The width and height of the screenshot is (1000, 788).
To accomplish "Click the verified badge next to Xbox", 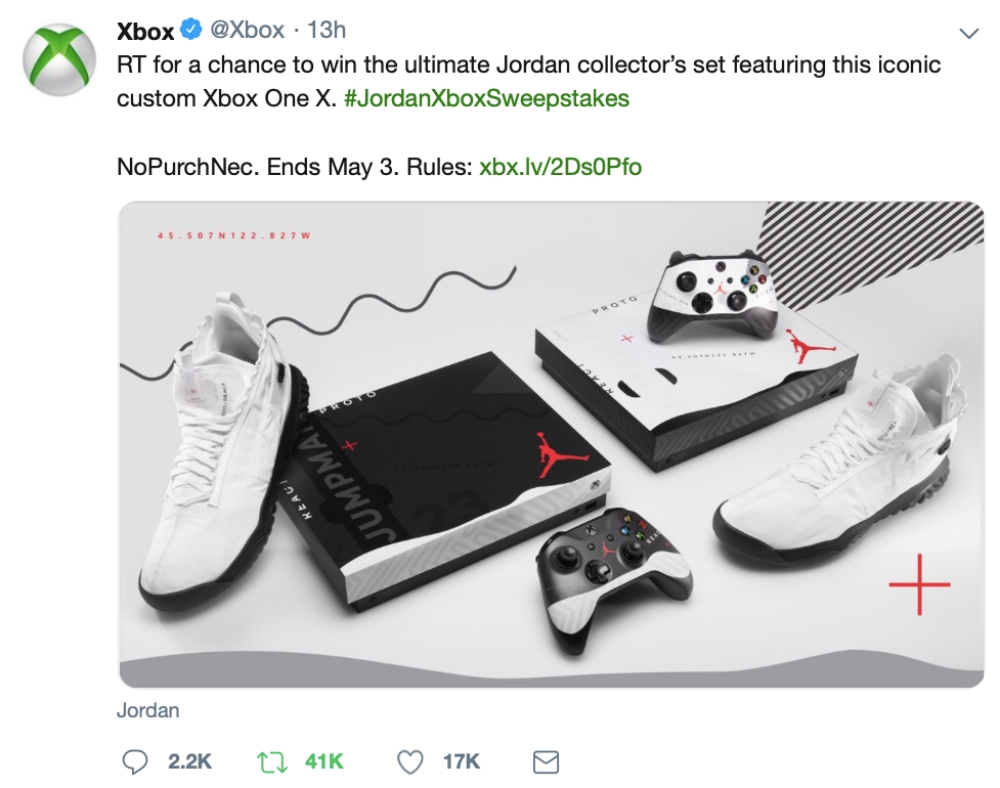I will tap(190, 29).
